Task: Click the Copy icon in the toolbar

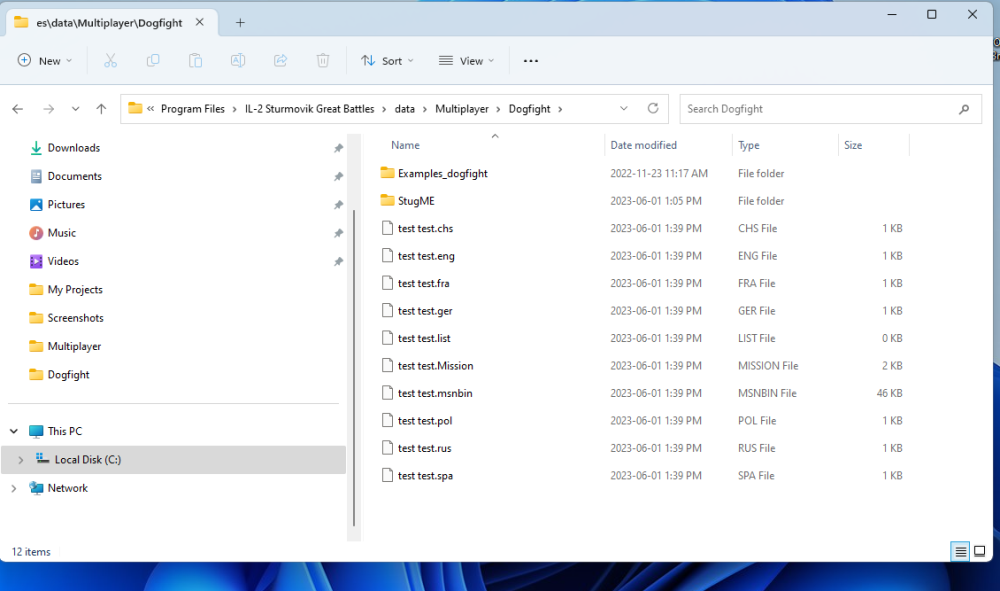Action: point(152,61)
